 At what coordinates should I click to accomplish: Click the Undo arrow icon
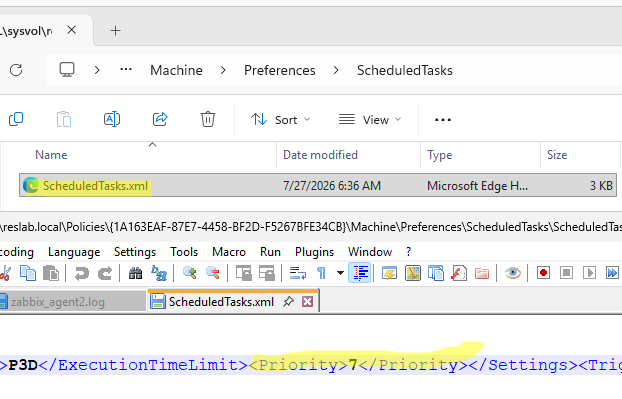click(x=82, y=273)
